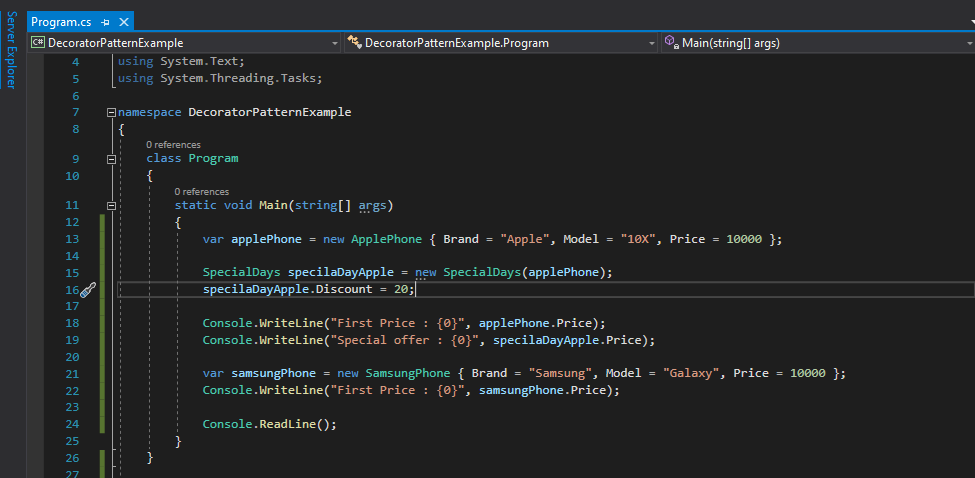Click the args parameter in Main signature
975x478 pixels.
[x=372, y=206]
